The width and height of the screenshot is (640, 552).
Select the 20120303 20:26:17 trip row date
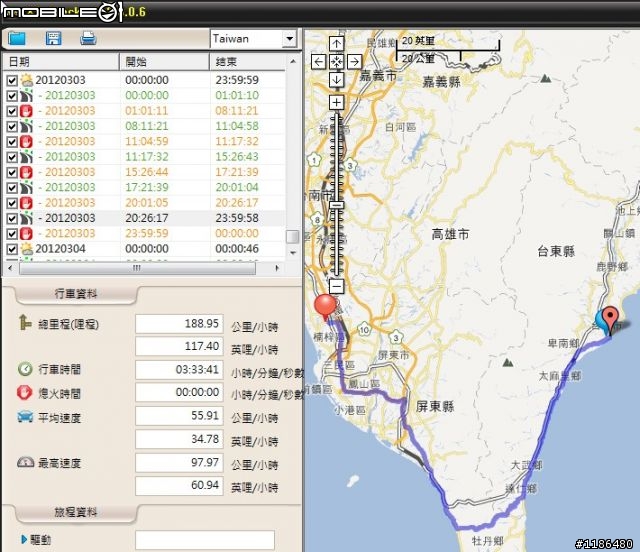point(70,218)
